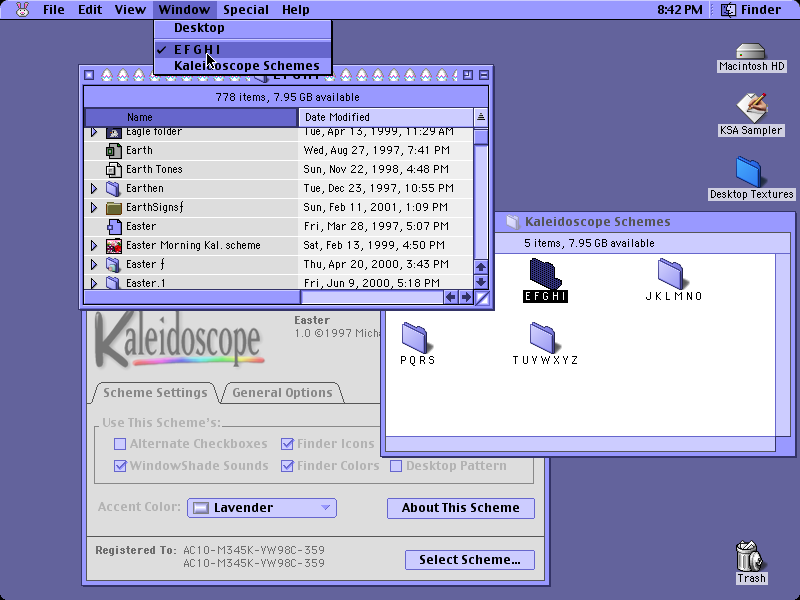Image resolution: width=800 pixels, height=600 pixels.
Task: Expand the Earthen folder triangle
Action: pyautogui.click(x=94, y=188)
